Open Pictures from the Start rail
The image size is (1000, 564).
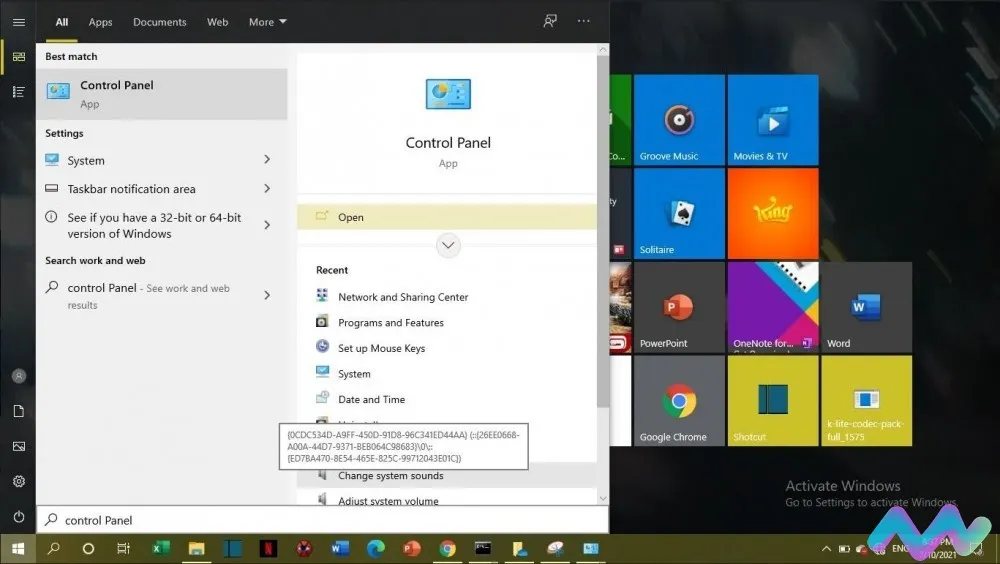[18, 447]
